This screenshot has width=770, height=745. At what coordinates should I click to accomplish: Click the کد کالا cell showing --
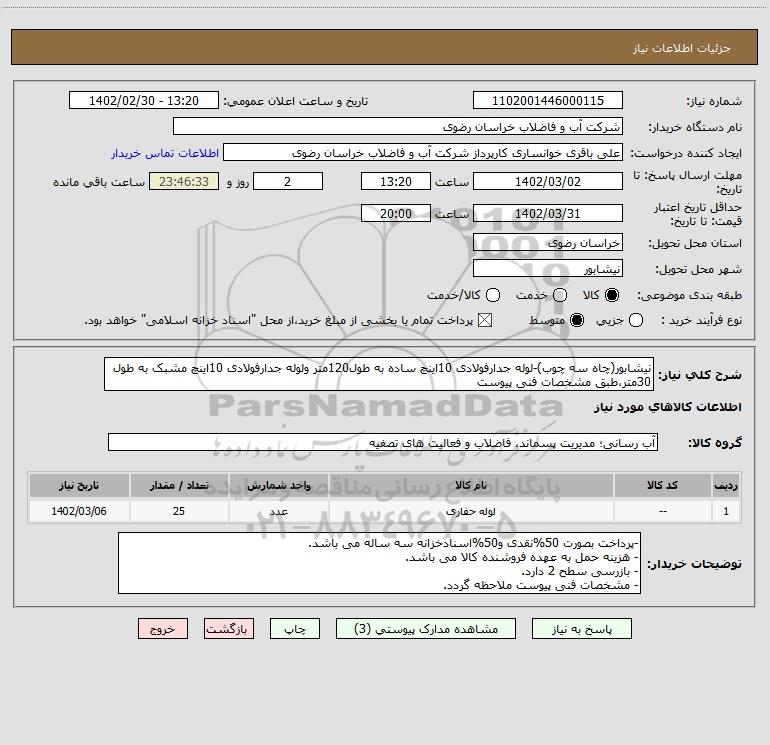point(663,511)
